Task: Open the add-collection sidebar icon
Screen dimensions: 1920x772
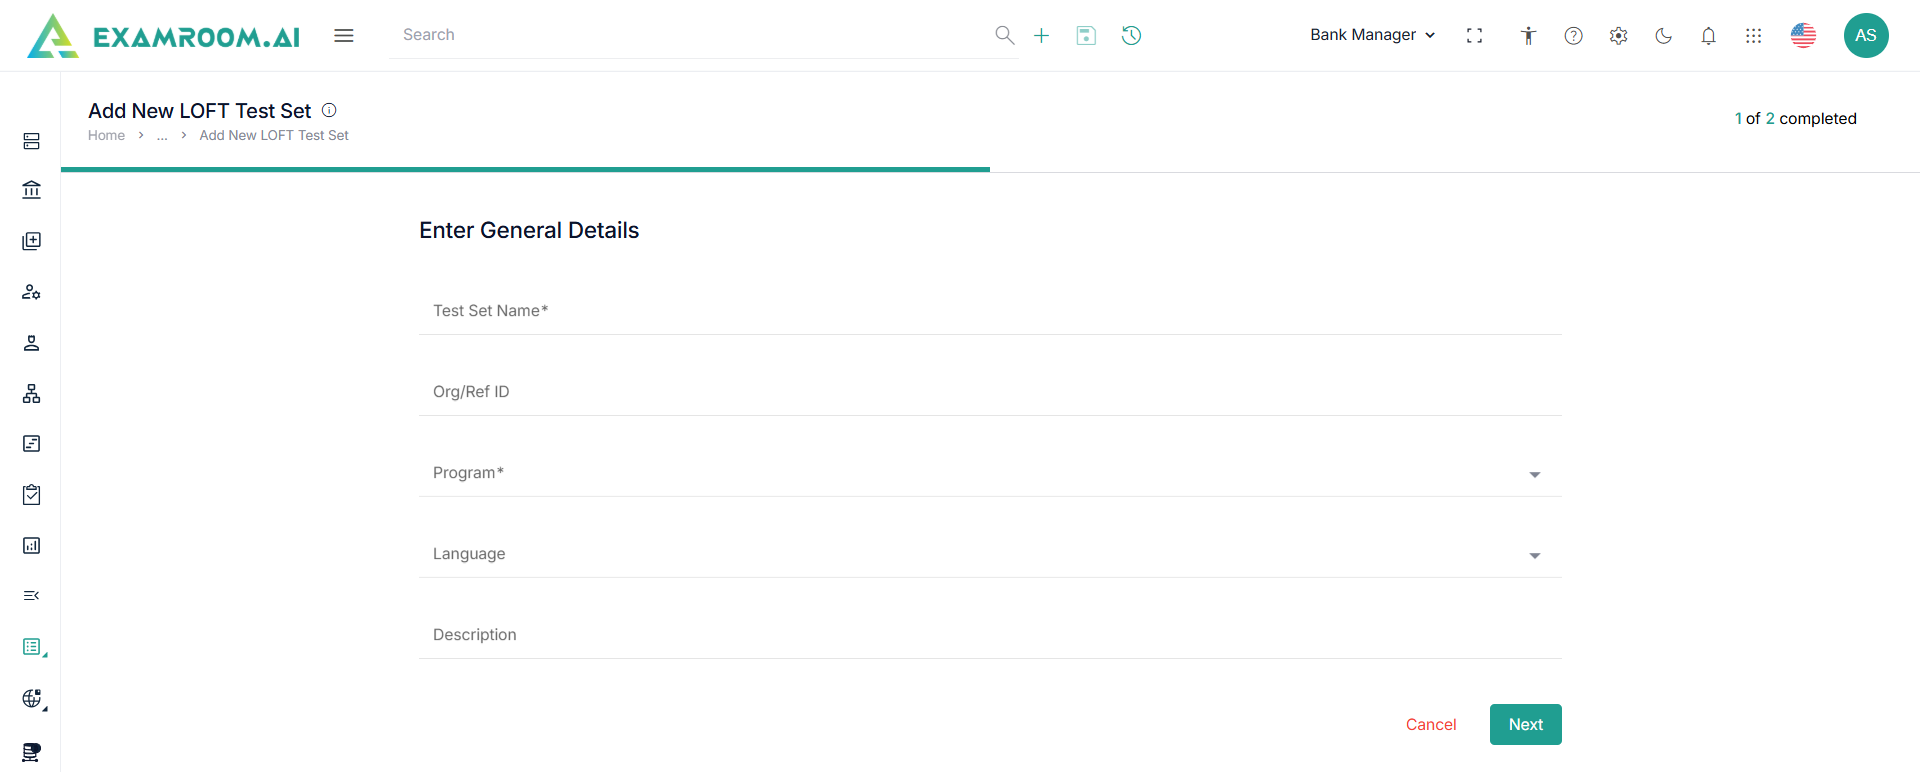Action: pos(32,241)
